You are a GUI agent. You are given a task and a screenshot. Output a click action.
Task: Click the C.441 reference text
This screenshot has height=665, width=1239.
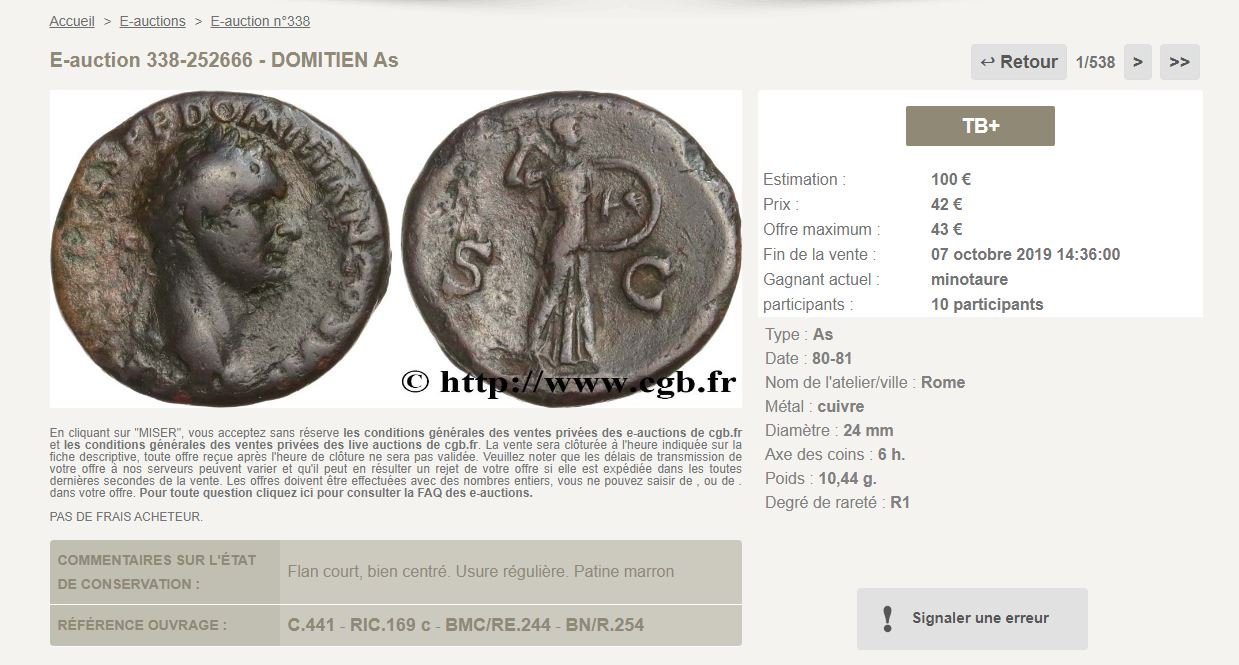[311, 625]
